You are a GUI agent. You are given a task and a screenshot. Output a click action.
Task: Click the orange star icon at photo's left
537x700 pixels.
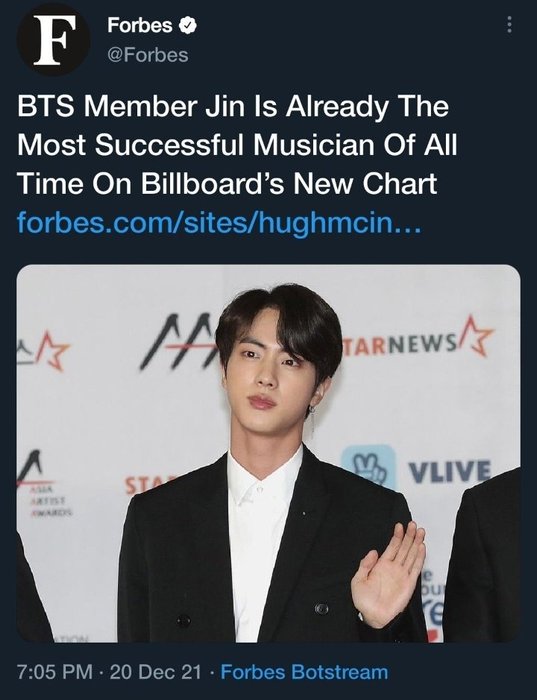(x=53, y=351)
